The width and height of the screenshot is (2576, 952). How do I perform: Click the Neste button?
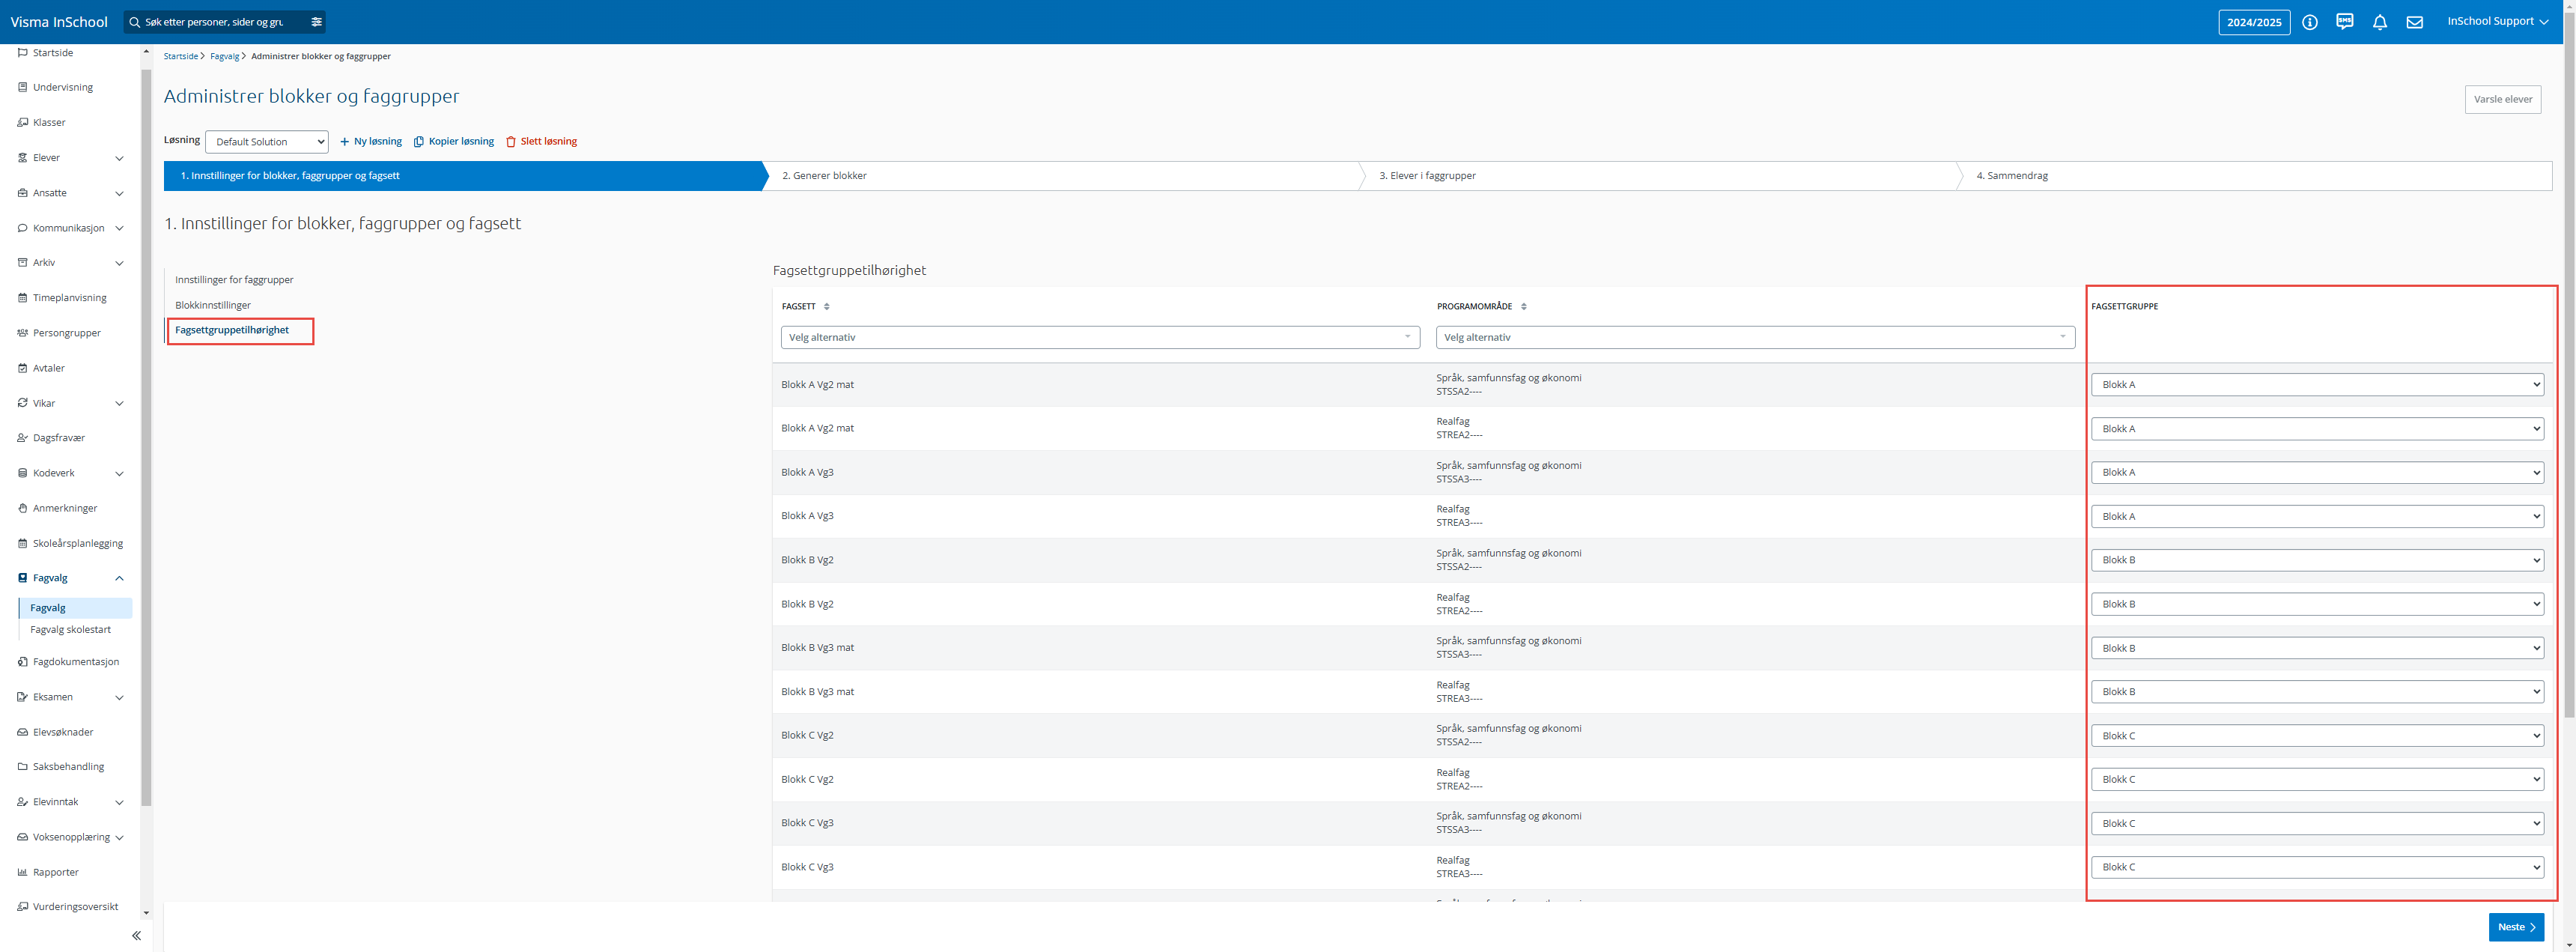coord(2516,927)
